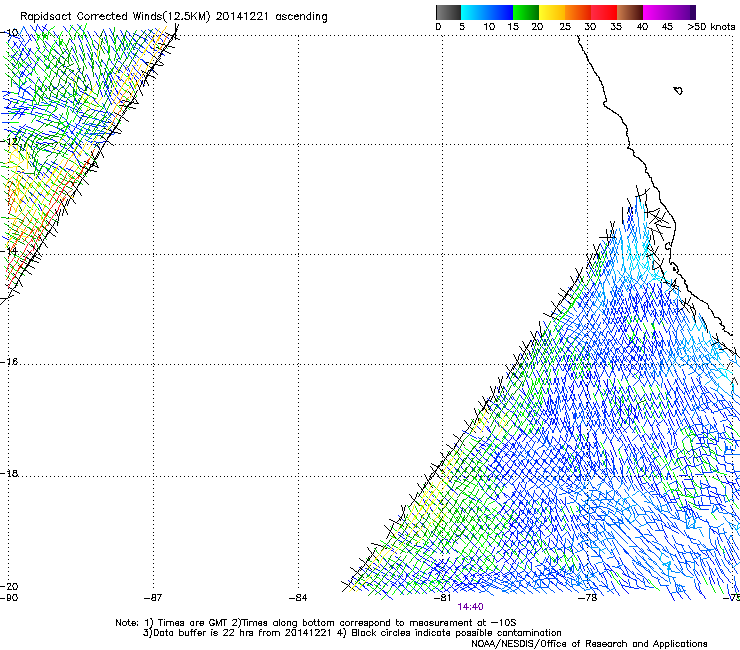Click the 'NOAA/NESDIS/Office of Research and Applications' credit
Viewport: 740px width, 650px height.
tap(589, 643)
